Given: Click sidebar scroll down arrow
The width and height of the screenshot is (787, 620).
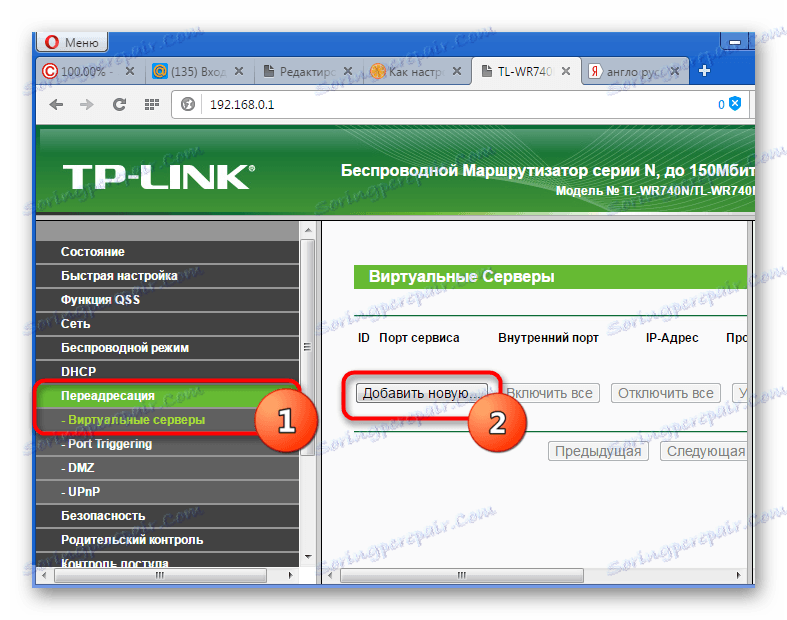Looking at the screenshot, I should pyautogui.click(x=308, y=557).
